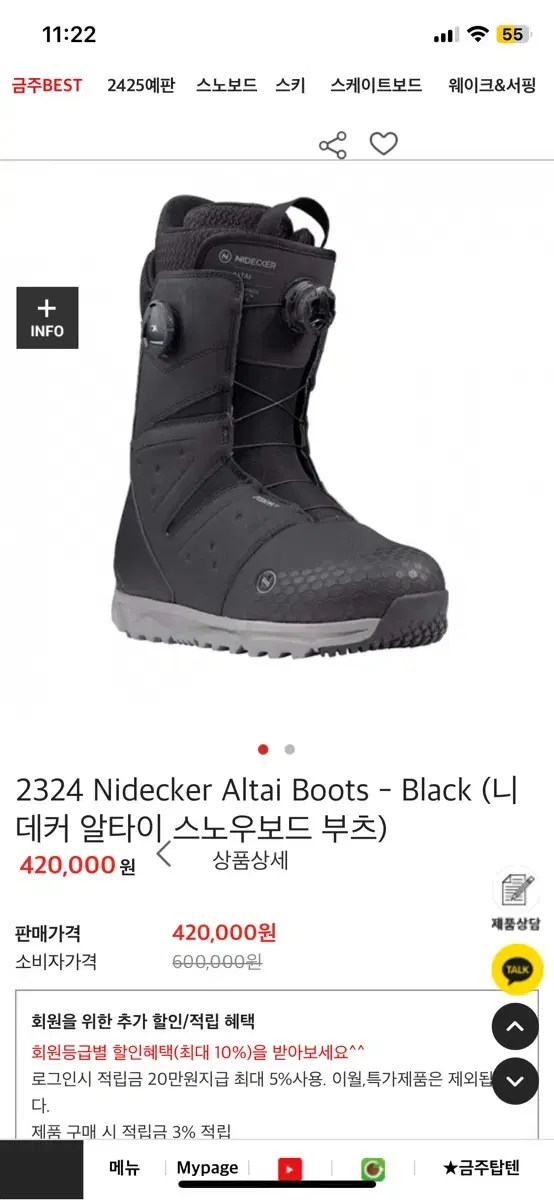Open the YouTube icon in bottom bar

[x=290, y=1168]
